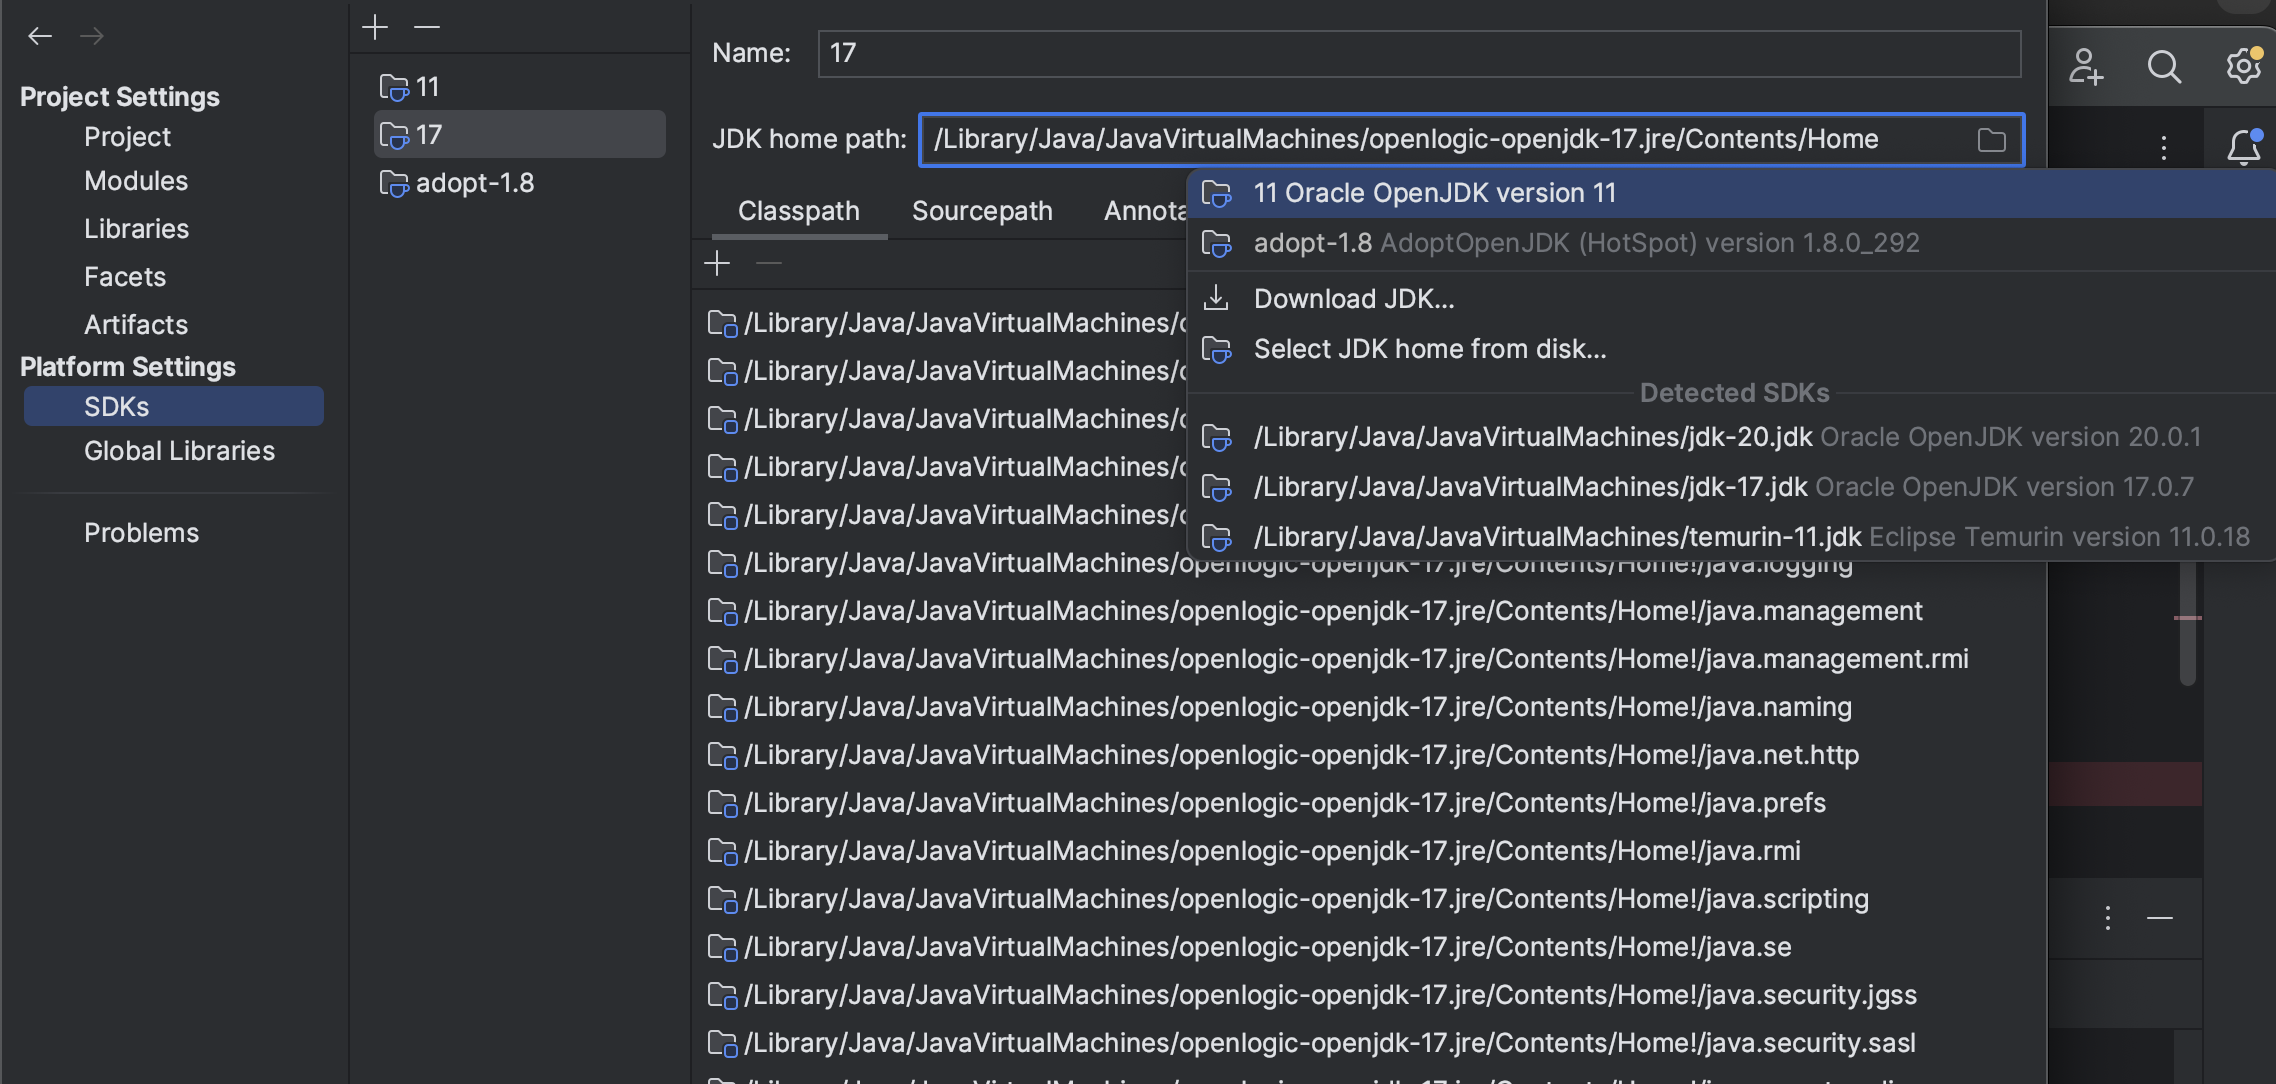Click the add collaborator person icon

coord(2086,67)
